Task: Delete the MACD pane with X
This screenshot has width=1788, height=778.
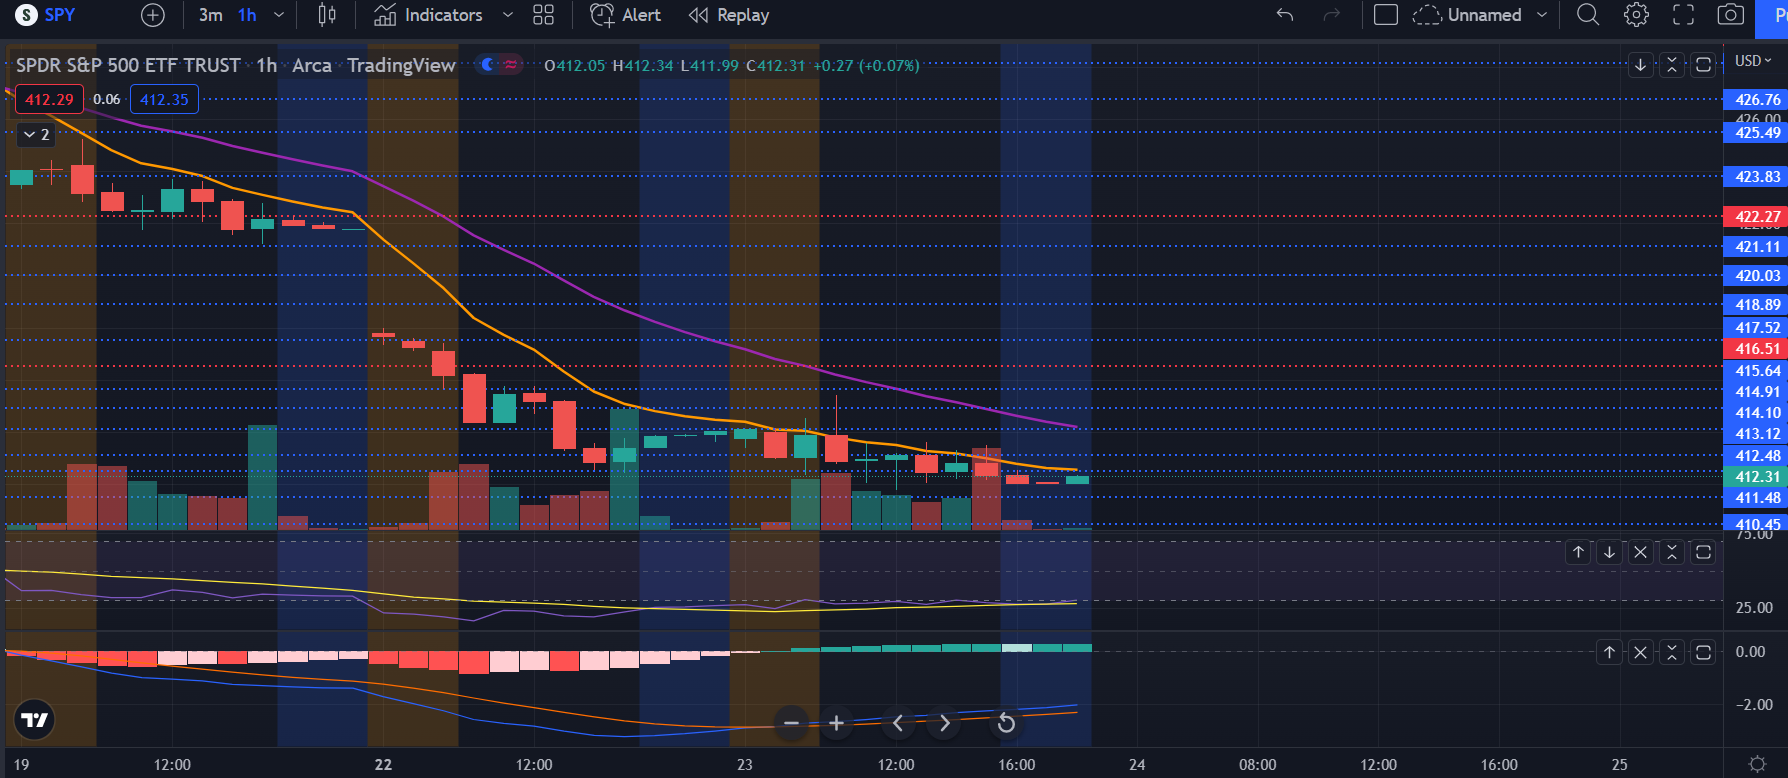Action: tap(1641, 652)
